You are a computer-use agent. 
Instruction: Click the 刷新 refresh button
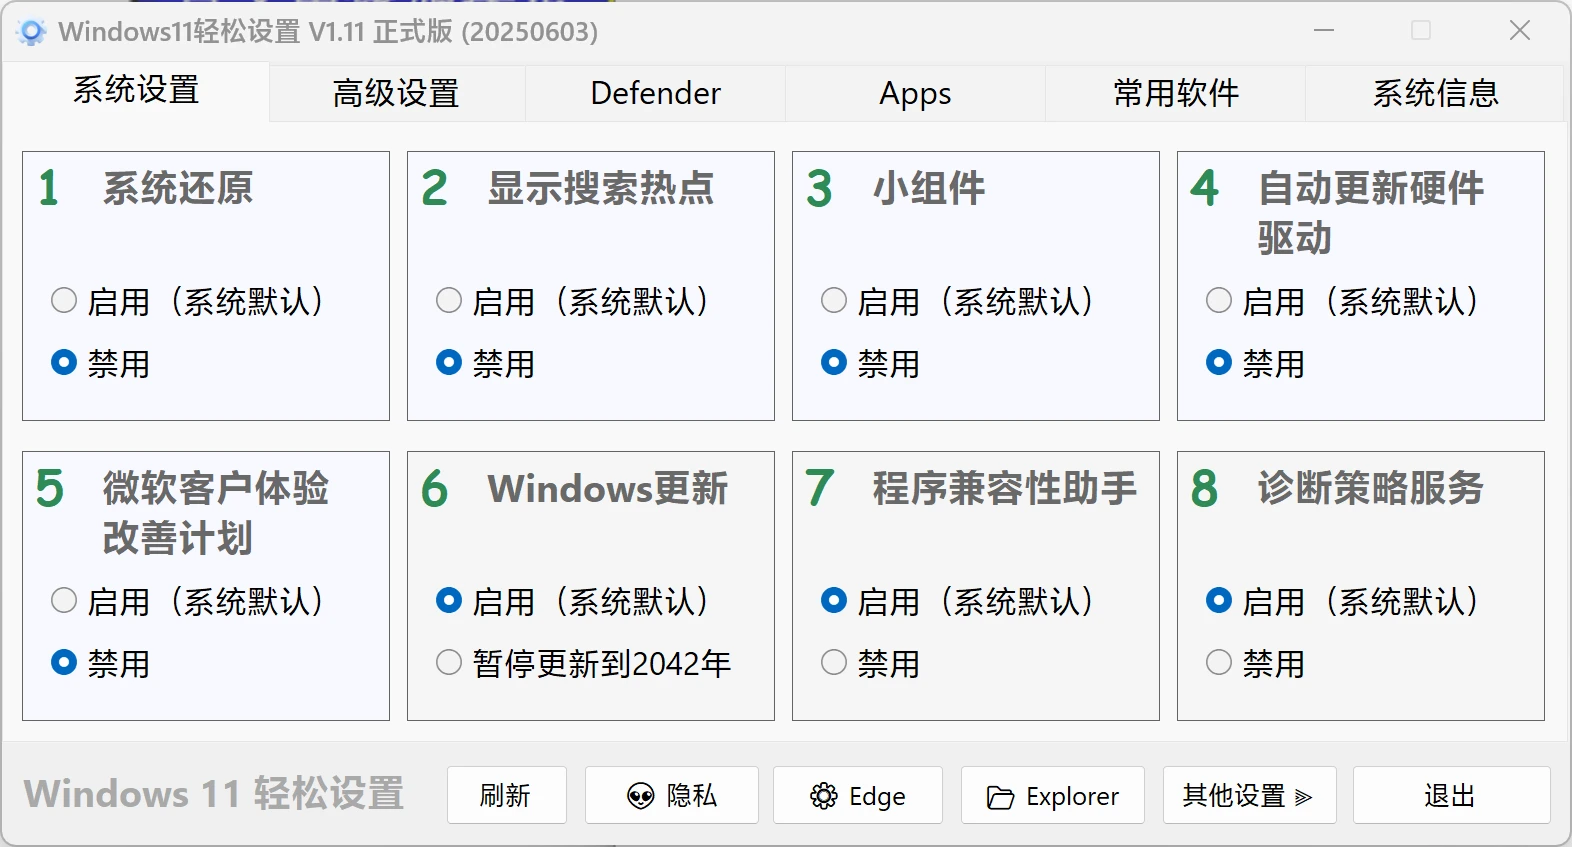pos(506,795)
